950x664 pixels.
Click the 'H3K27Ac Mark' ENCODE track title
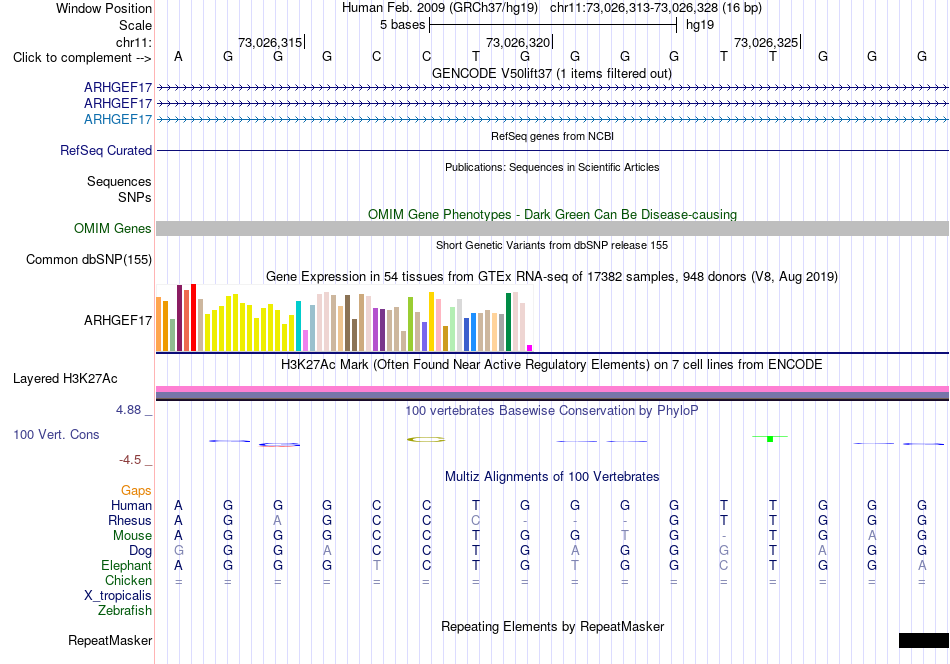pyautogui.click(x=552, y=365)
